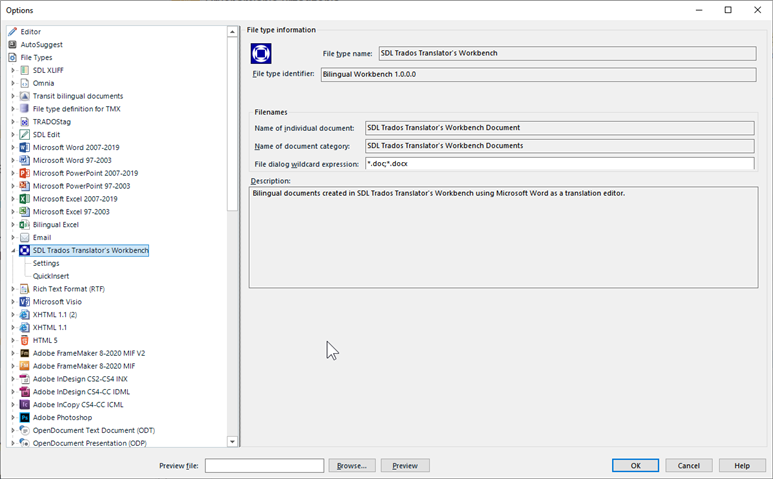
Task: Select SDL Trados Translator's Workbench tree item
Action: click(x=90, y=250)
